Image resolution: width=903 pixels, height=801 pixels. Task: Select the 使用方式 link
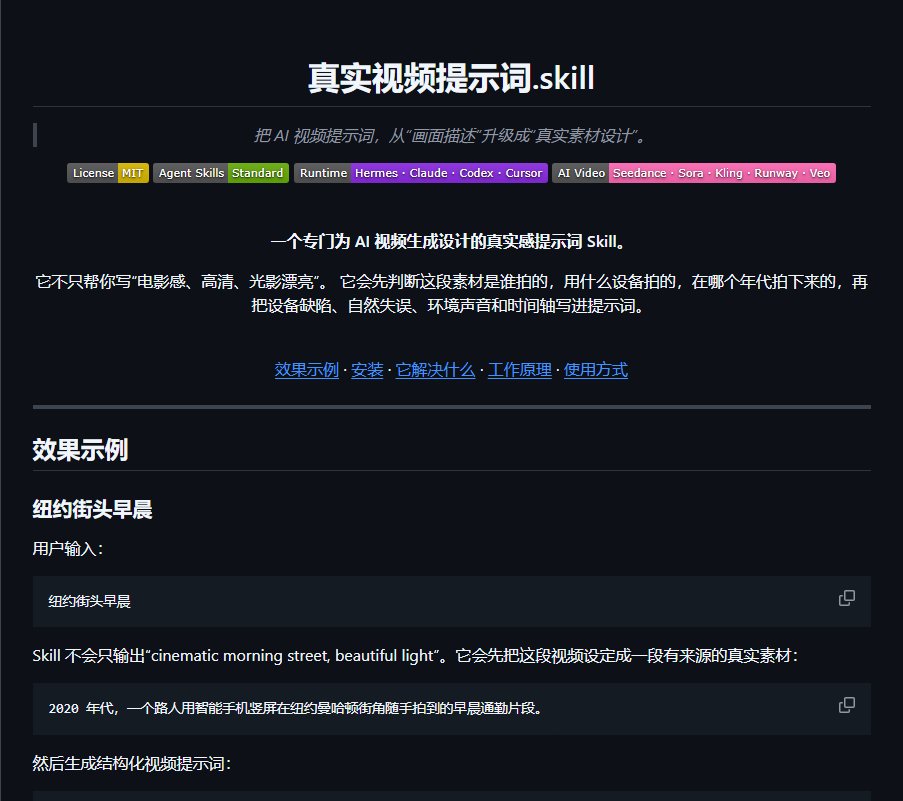click(x=595, y=370)
